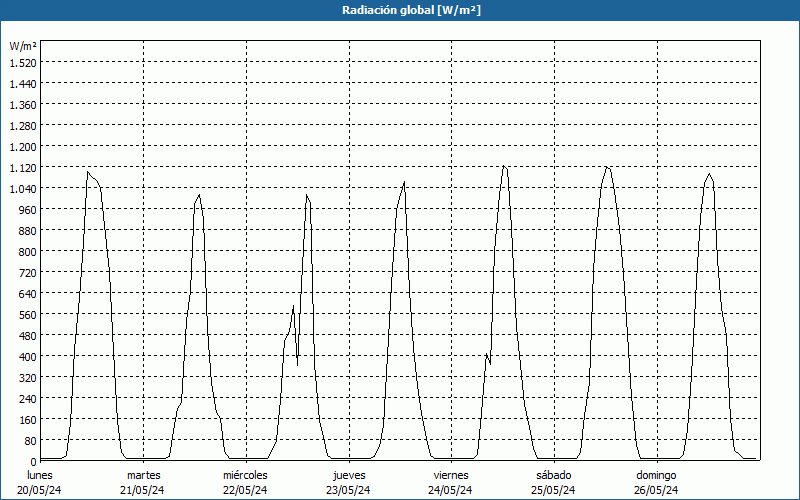This screenshot has width=800, height=500.
Task: Click the 'martes' day label
Action: (143, 475)
